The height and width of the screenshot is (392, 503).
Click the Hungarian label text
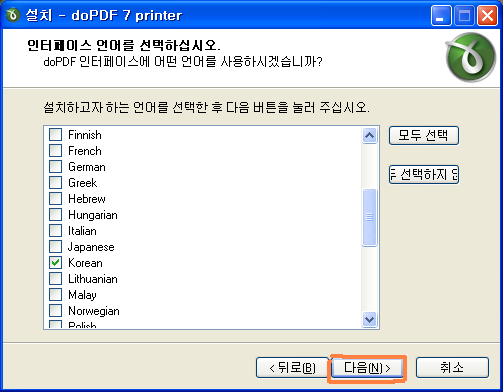tap(93, 215)
